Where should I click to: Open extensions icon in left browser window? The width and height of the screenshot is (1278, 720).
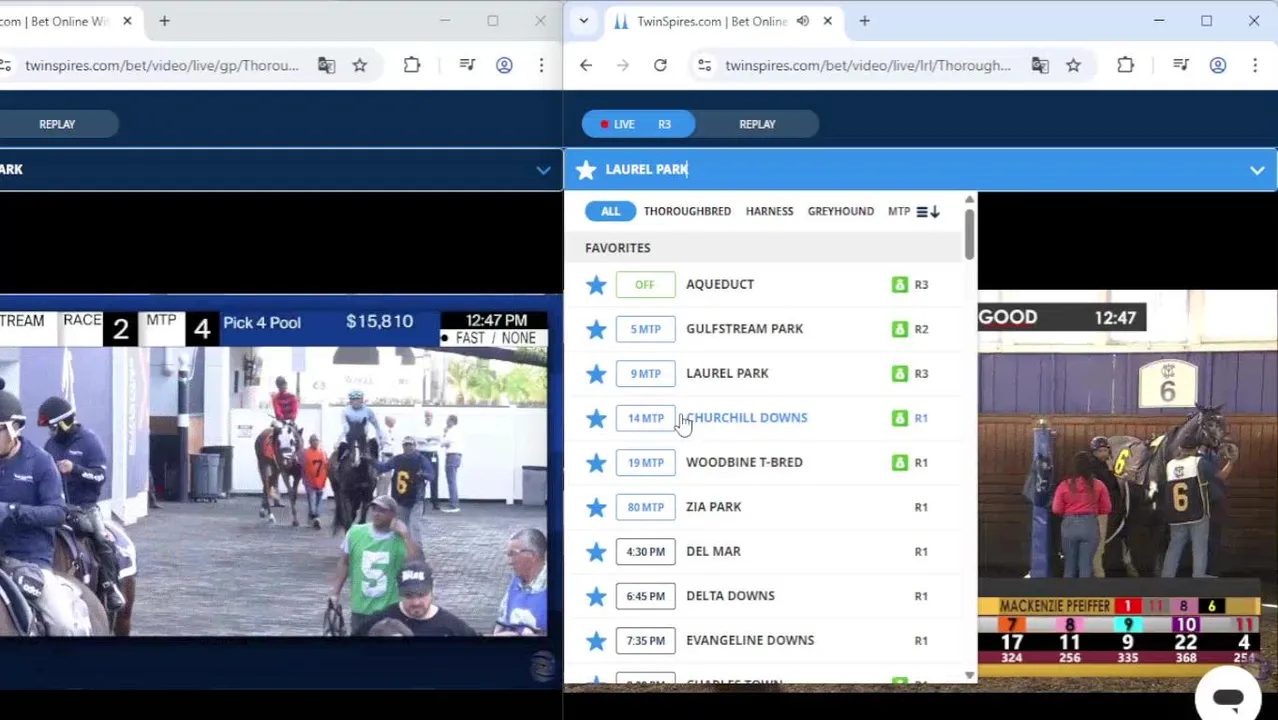[x=412, y=66]
